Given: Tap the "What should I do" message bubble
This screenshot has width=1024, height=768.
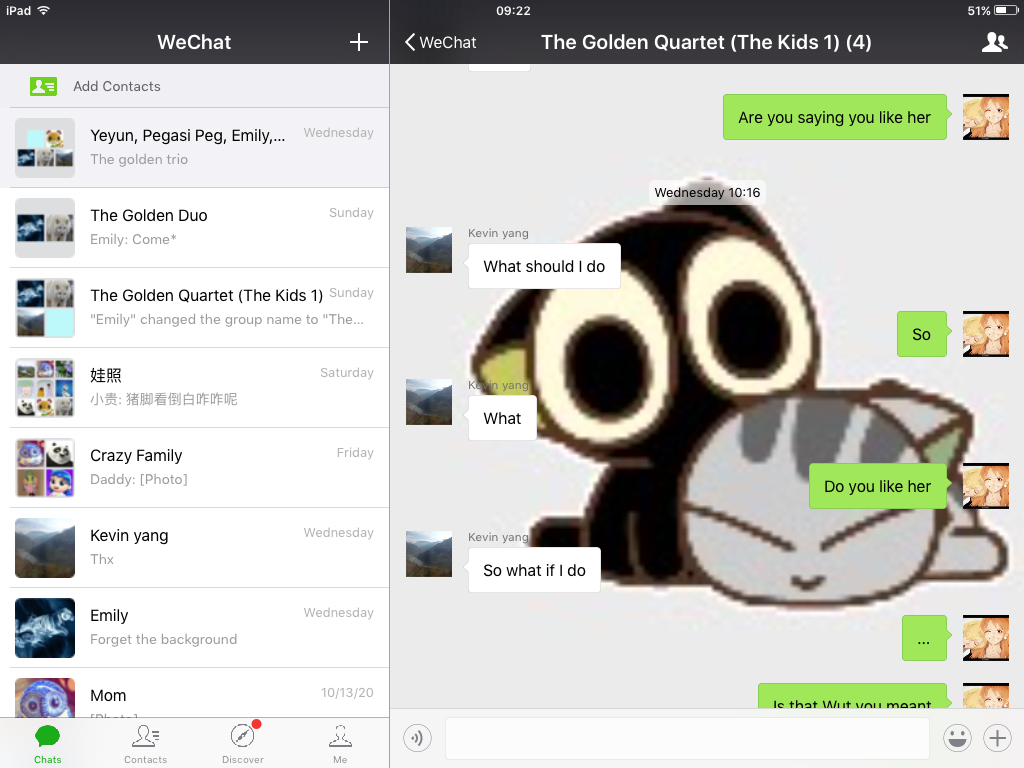Looking at the screenshot, I should point(544,266).
